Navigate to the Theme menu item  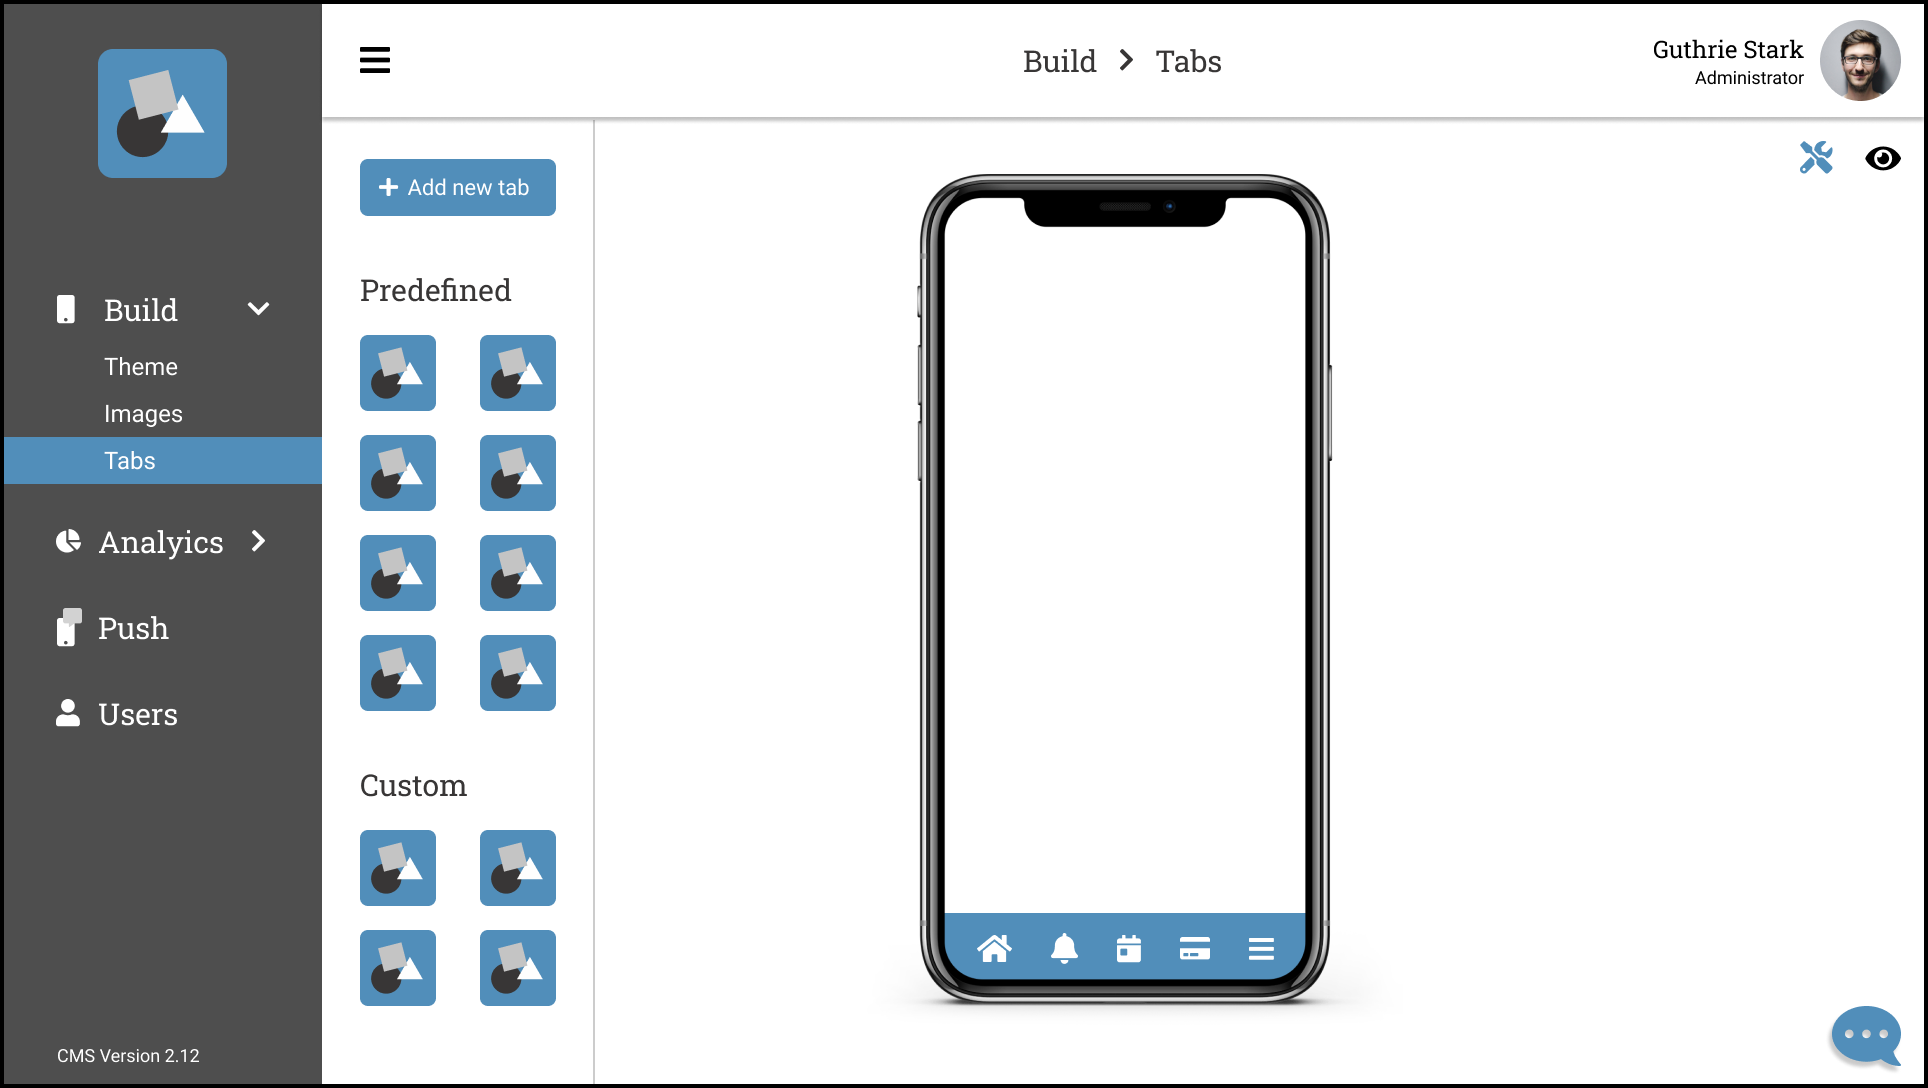pyautogui.click(x=140, y=367)
